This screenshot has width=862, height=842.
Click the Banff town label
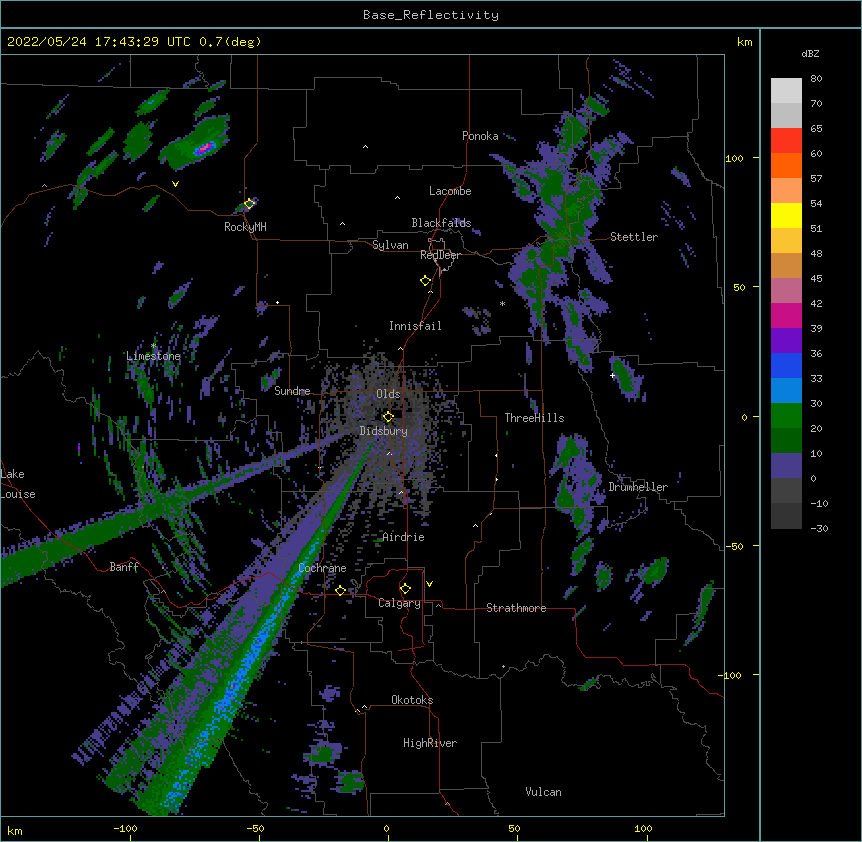click(x=124, y=567)
